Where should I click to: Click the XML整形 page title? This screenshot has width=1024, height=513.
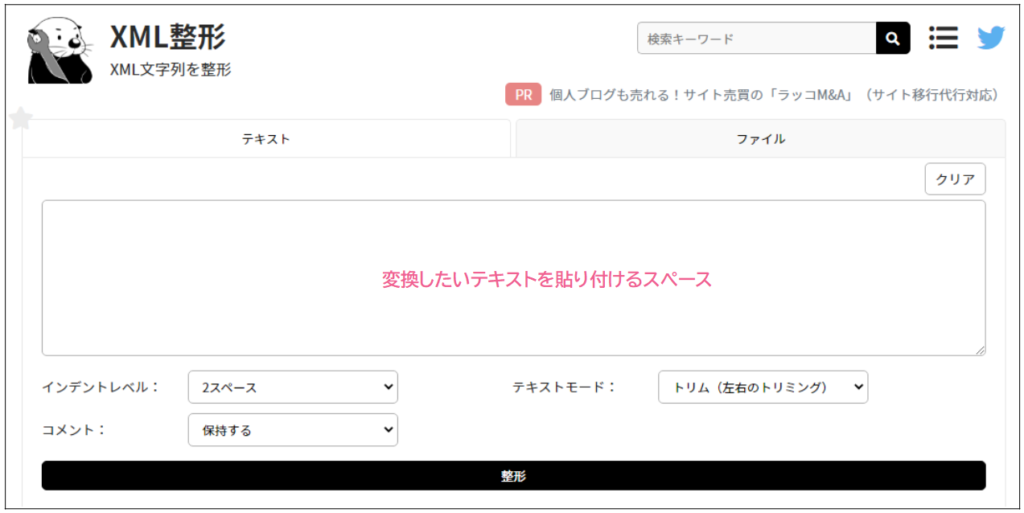click(x=167, y=37)
